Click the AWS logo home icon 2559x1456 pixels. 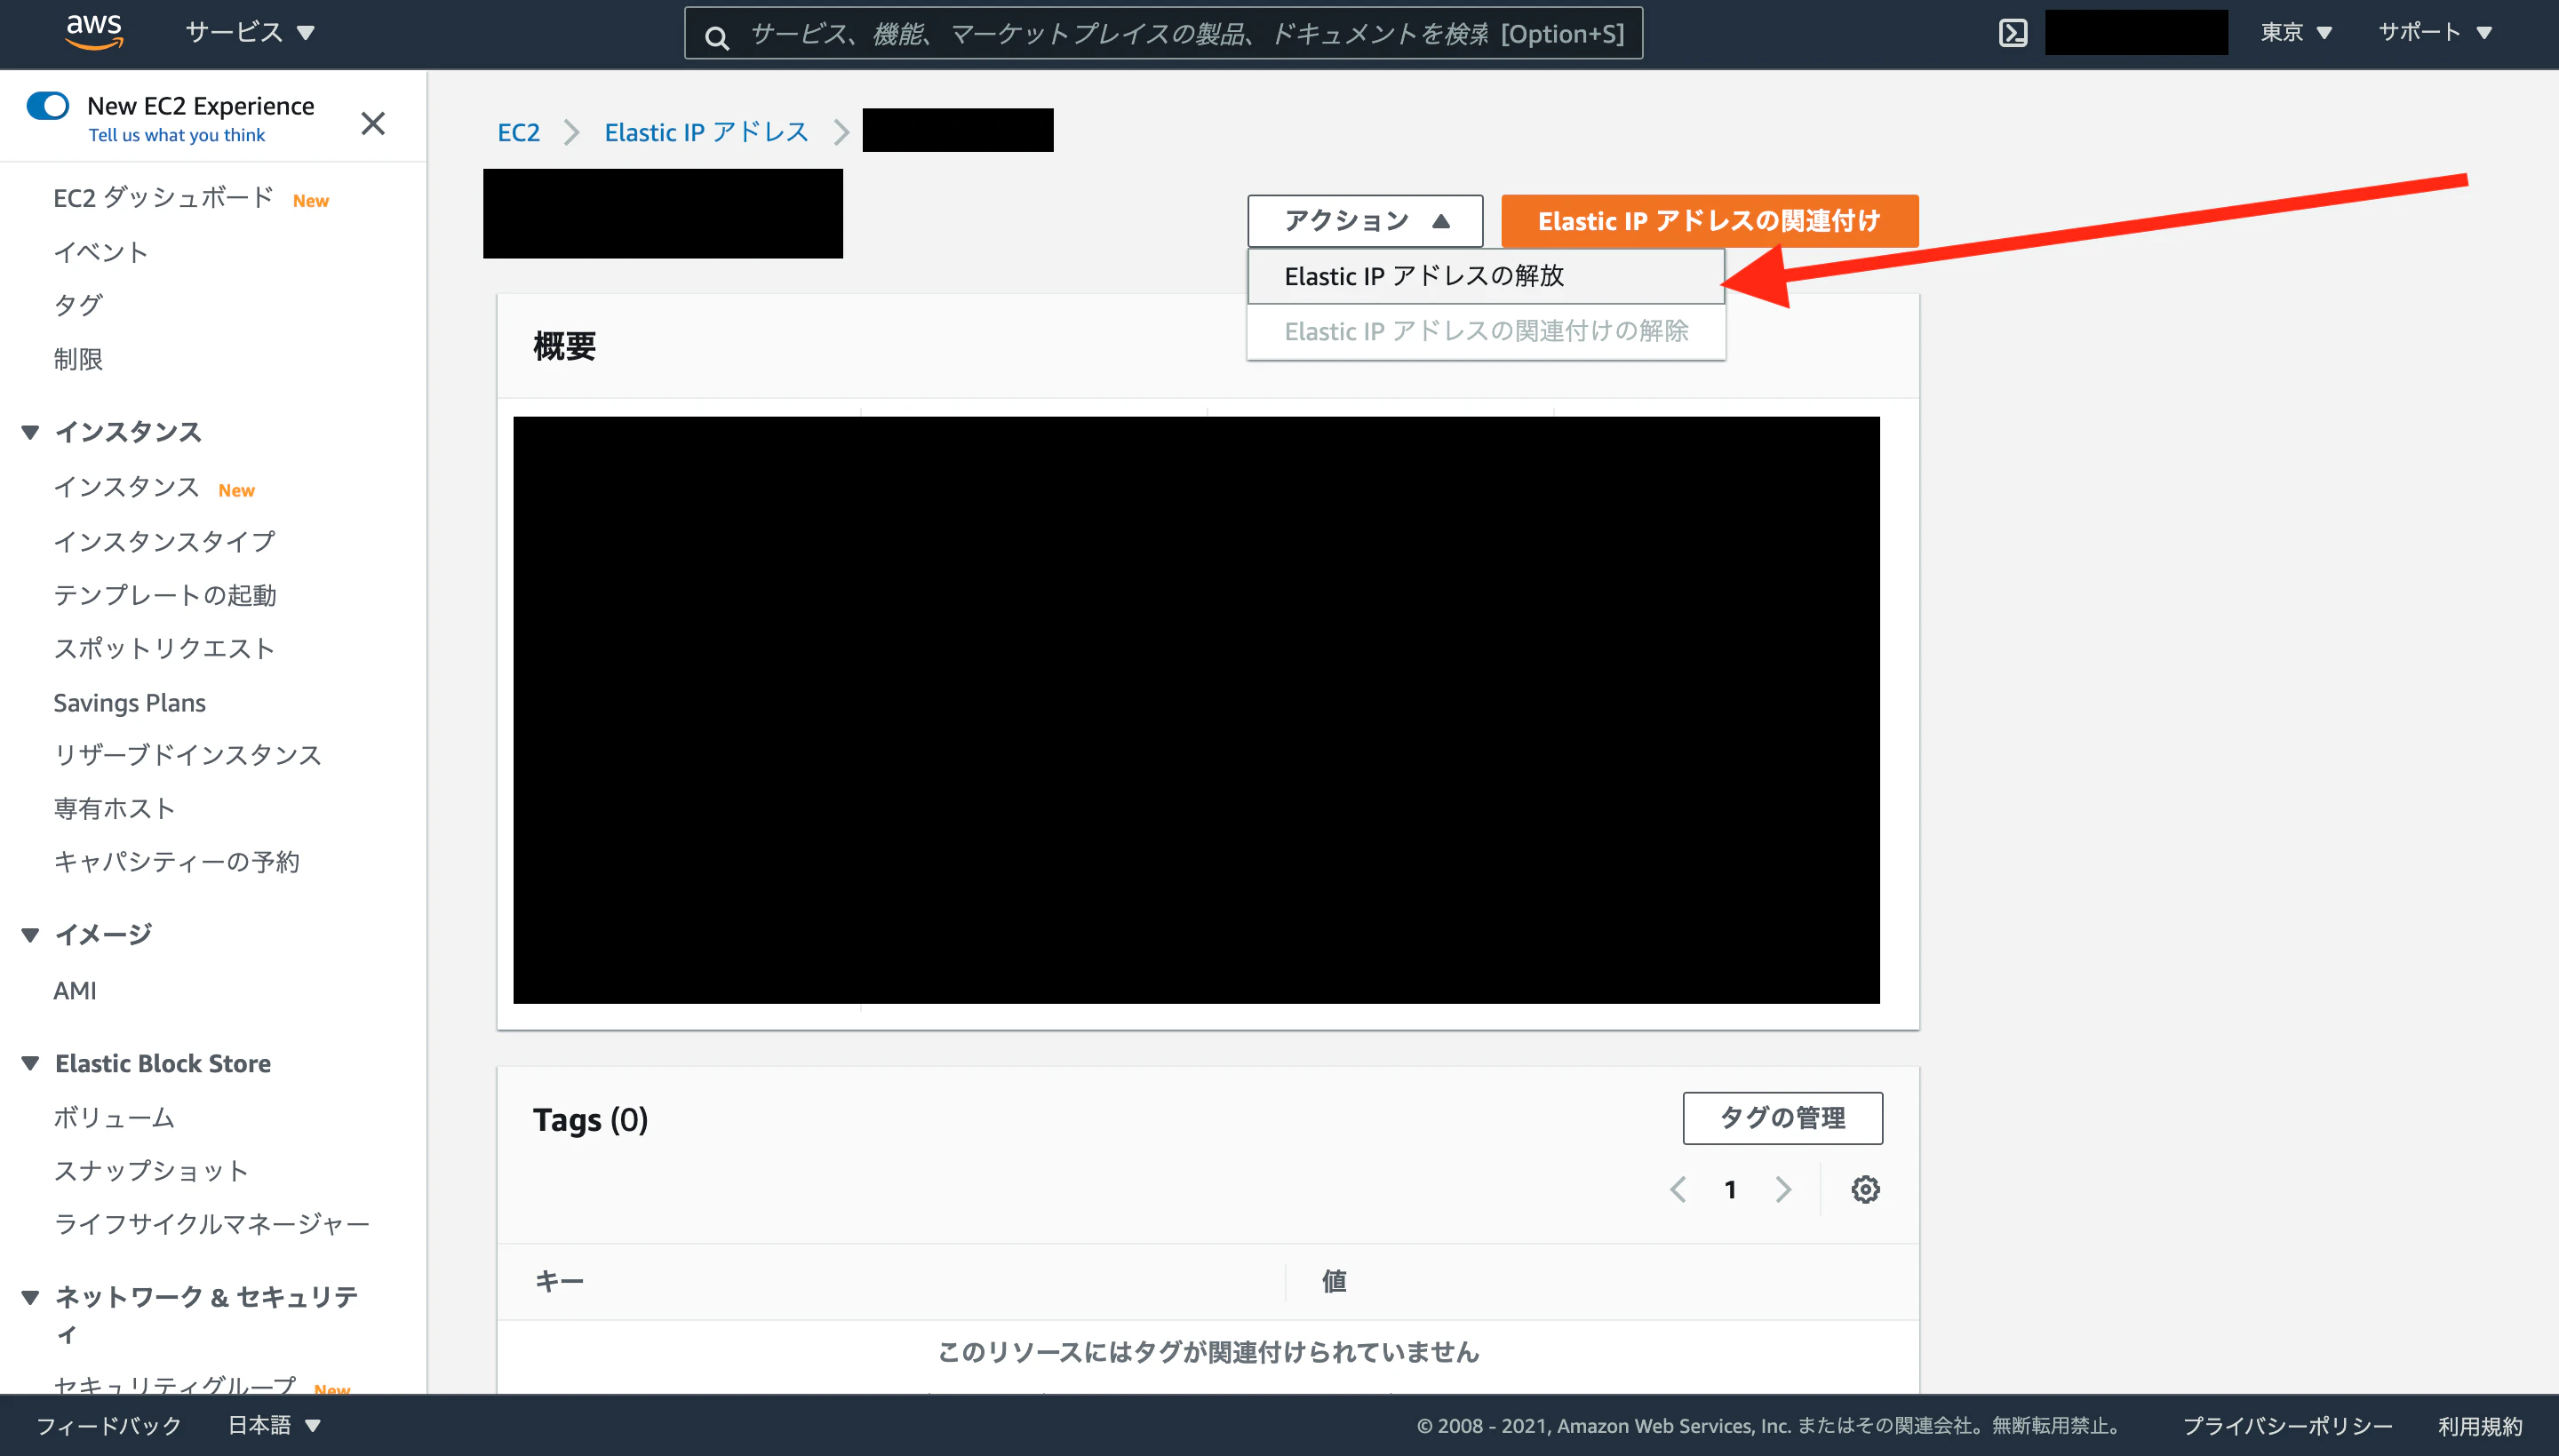tap(94, 32)
